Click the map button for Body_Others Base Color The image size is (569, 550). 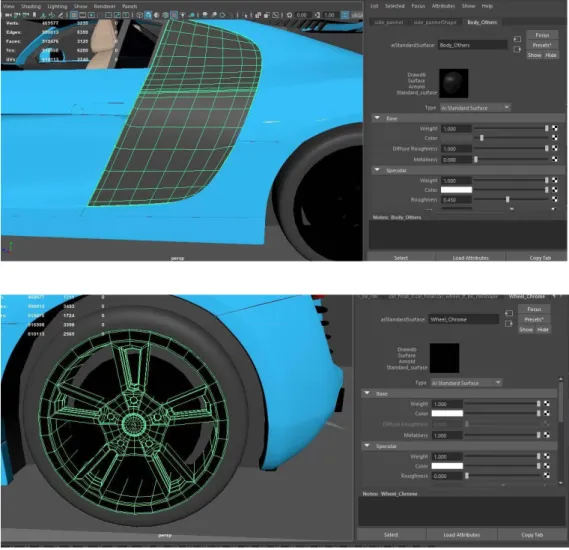coord(555,138)
